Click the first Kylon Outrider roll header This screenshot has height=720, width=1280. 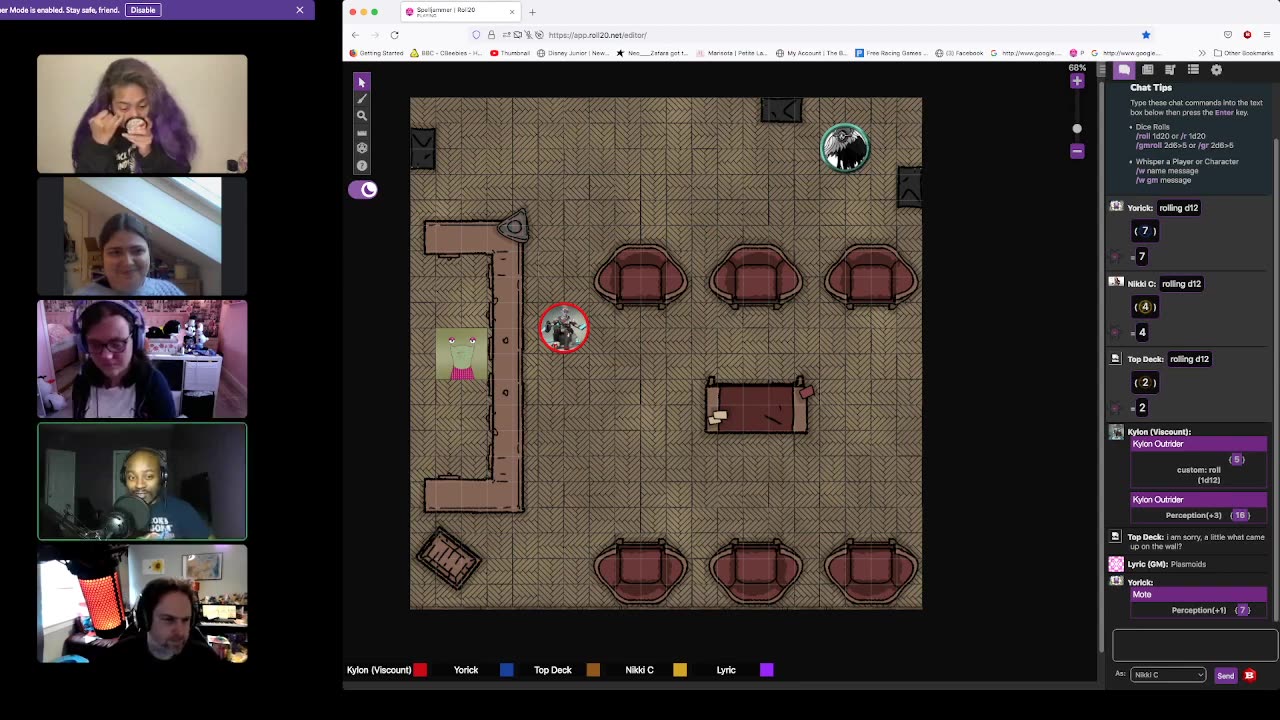[x=1198, y=443]
